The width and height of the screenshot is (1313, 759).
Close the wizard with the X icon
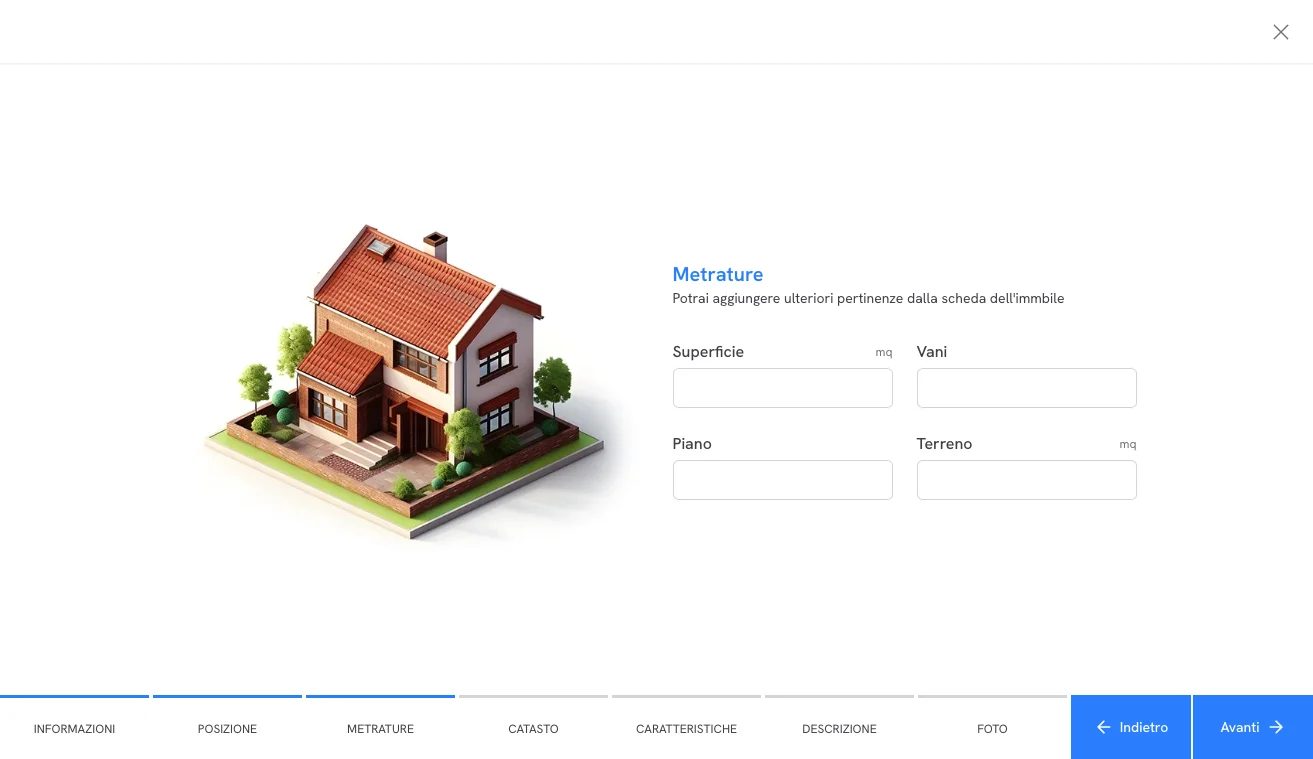tap(1280, 32)
